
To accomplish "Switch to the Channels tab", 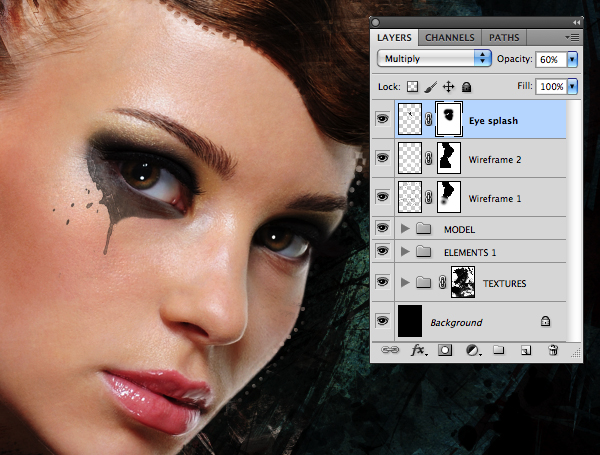I will (450, 38).
